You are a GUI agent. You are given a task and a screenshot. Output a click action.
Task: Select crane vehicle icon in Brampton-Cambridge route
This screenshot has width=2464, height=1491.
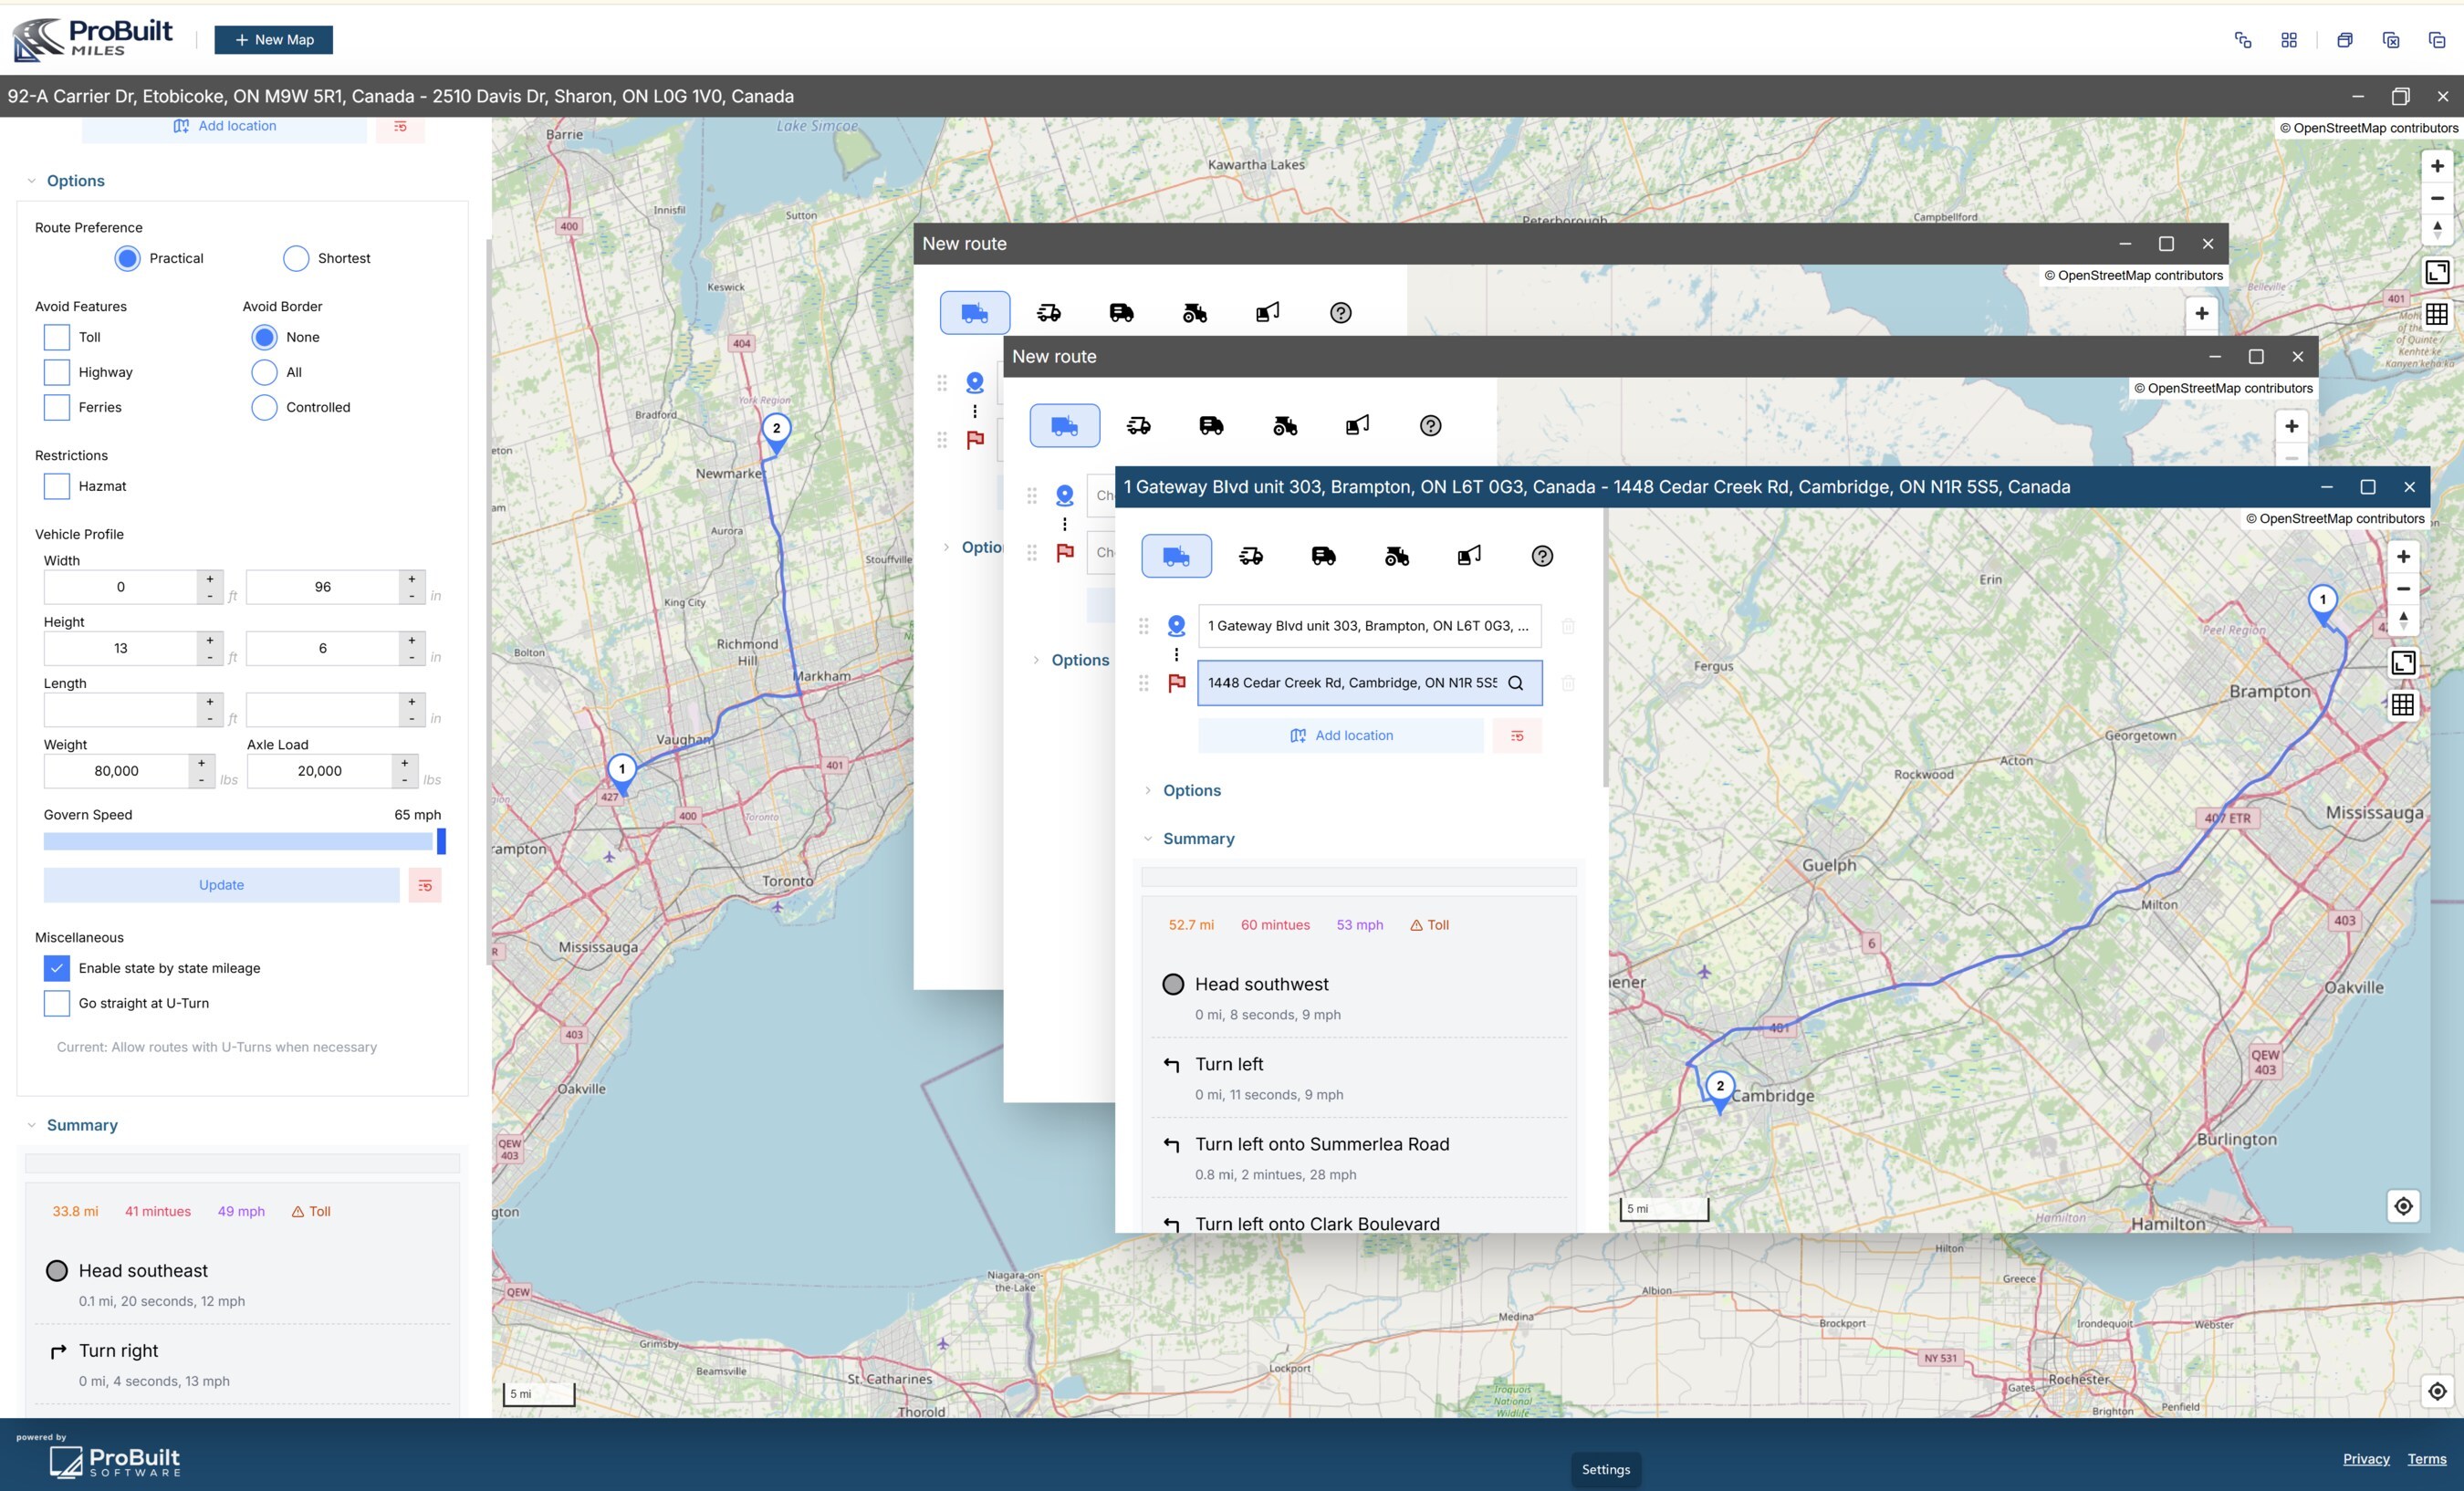[x=1469, y=556]
